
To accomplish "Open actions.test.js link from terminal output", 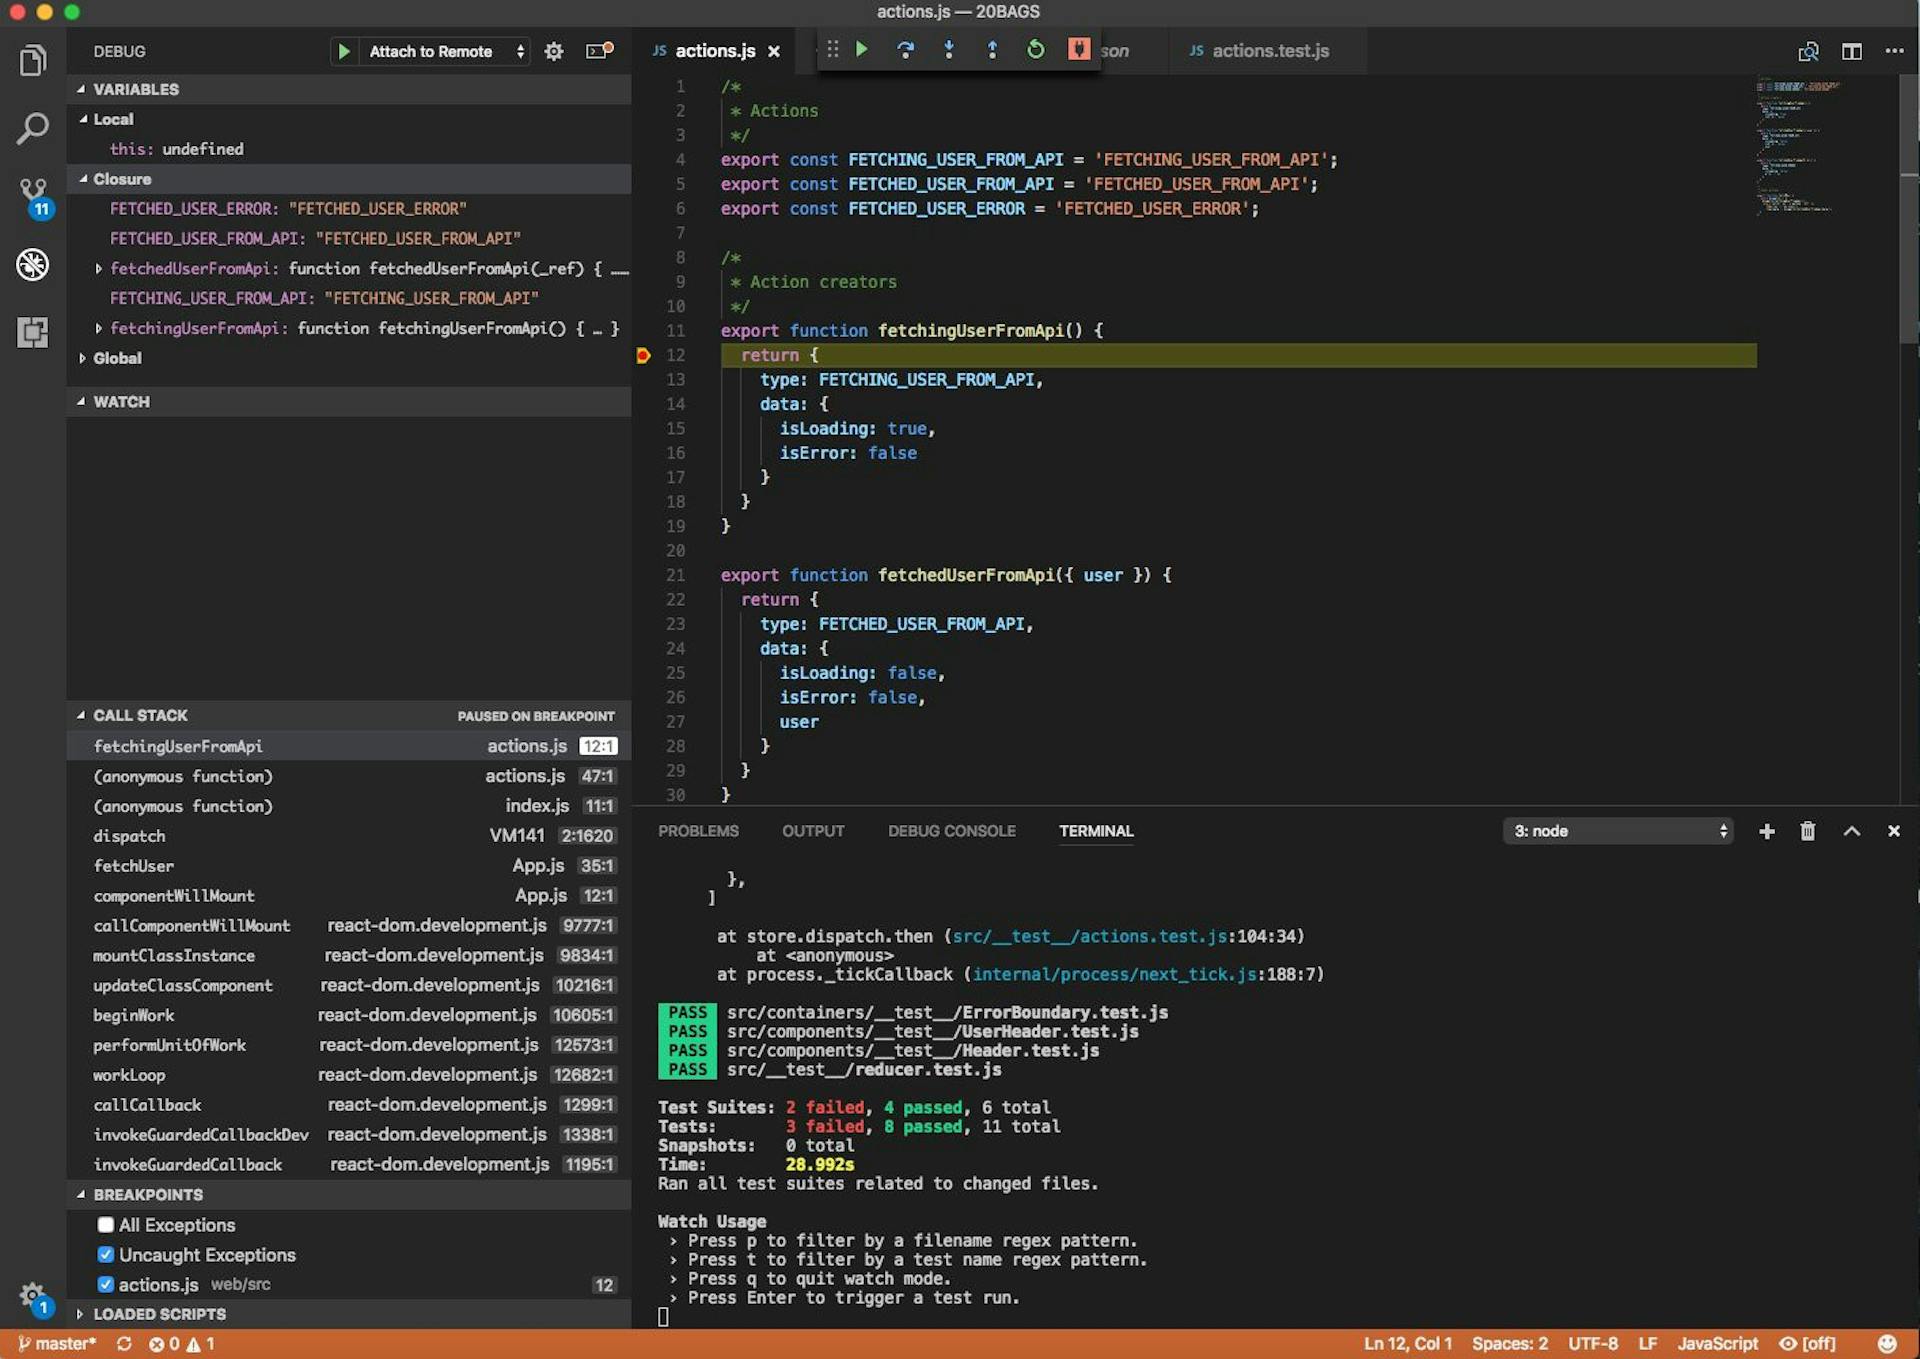I will (1090, 936).
